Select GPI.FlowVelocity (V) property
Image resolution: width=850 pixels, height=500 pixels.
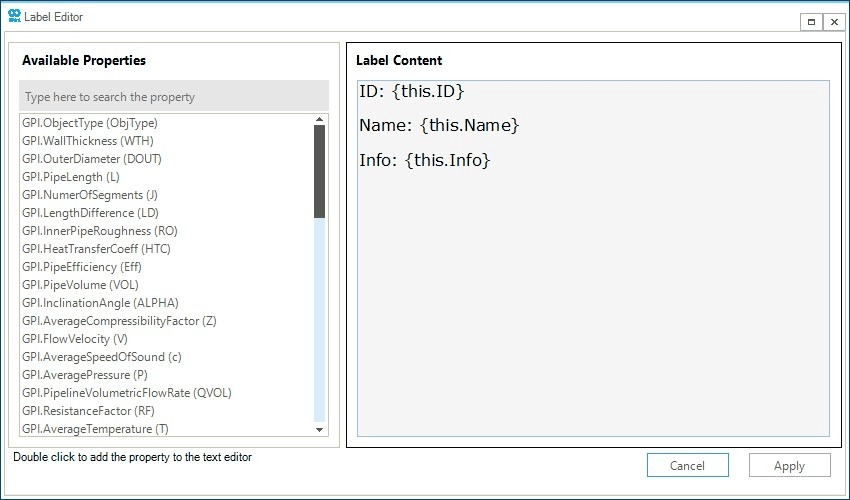click(75, 339)
